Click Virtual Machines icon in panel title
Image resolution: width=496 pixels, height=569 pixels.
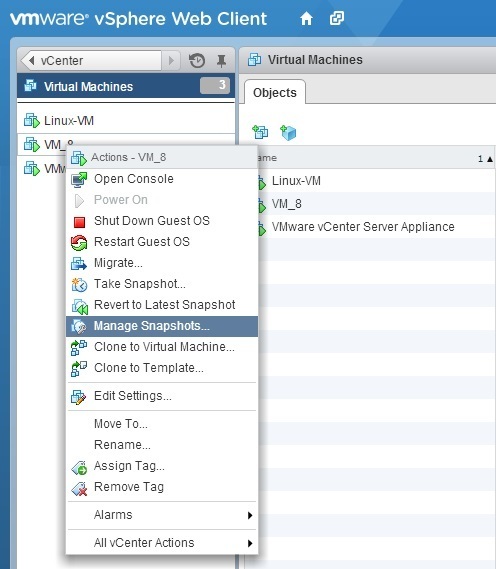(255, 60)
